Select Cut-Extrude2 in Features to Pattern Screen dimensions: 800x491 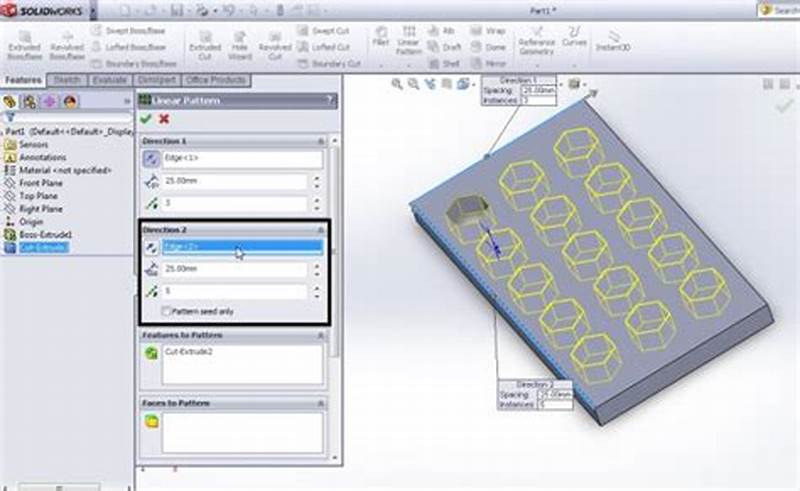click(x=188, y=352)
